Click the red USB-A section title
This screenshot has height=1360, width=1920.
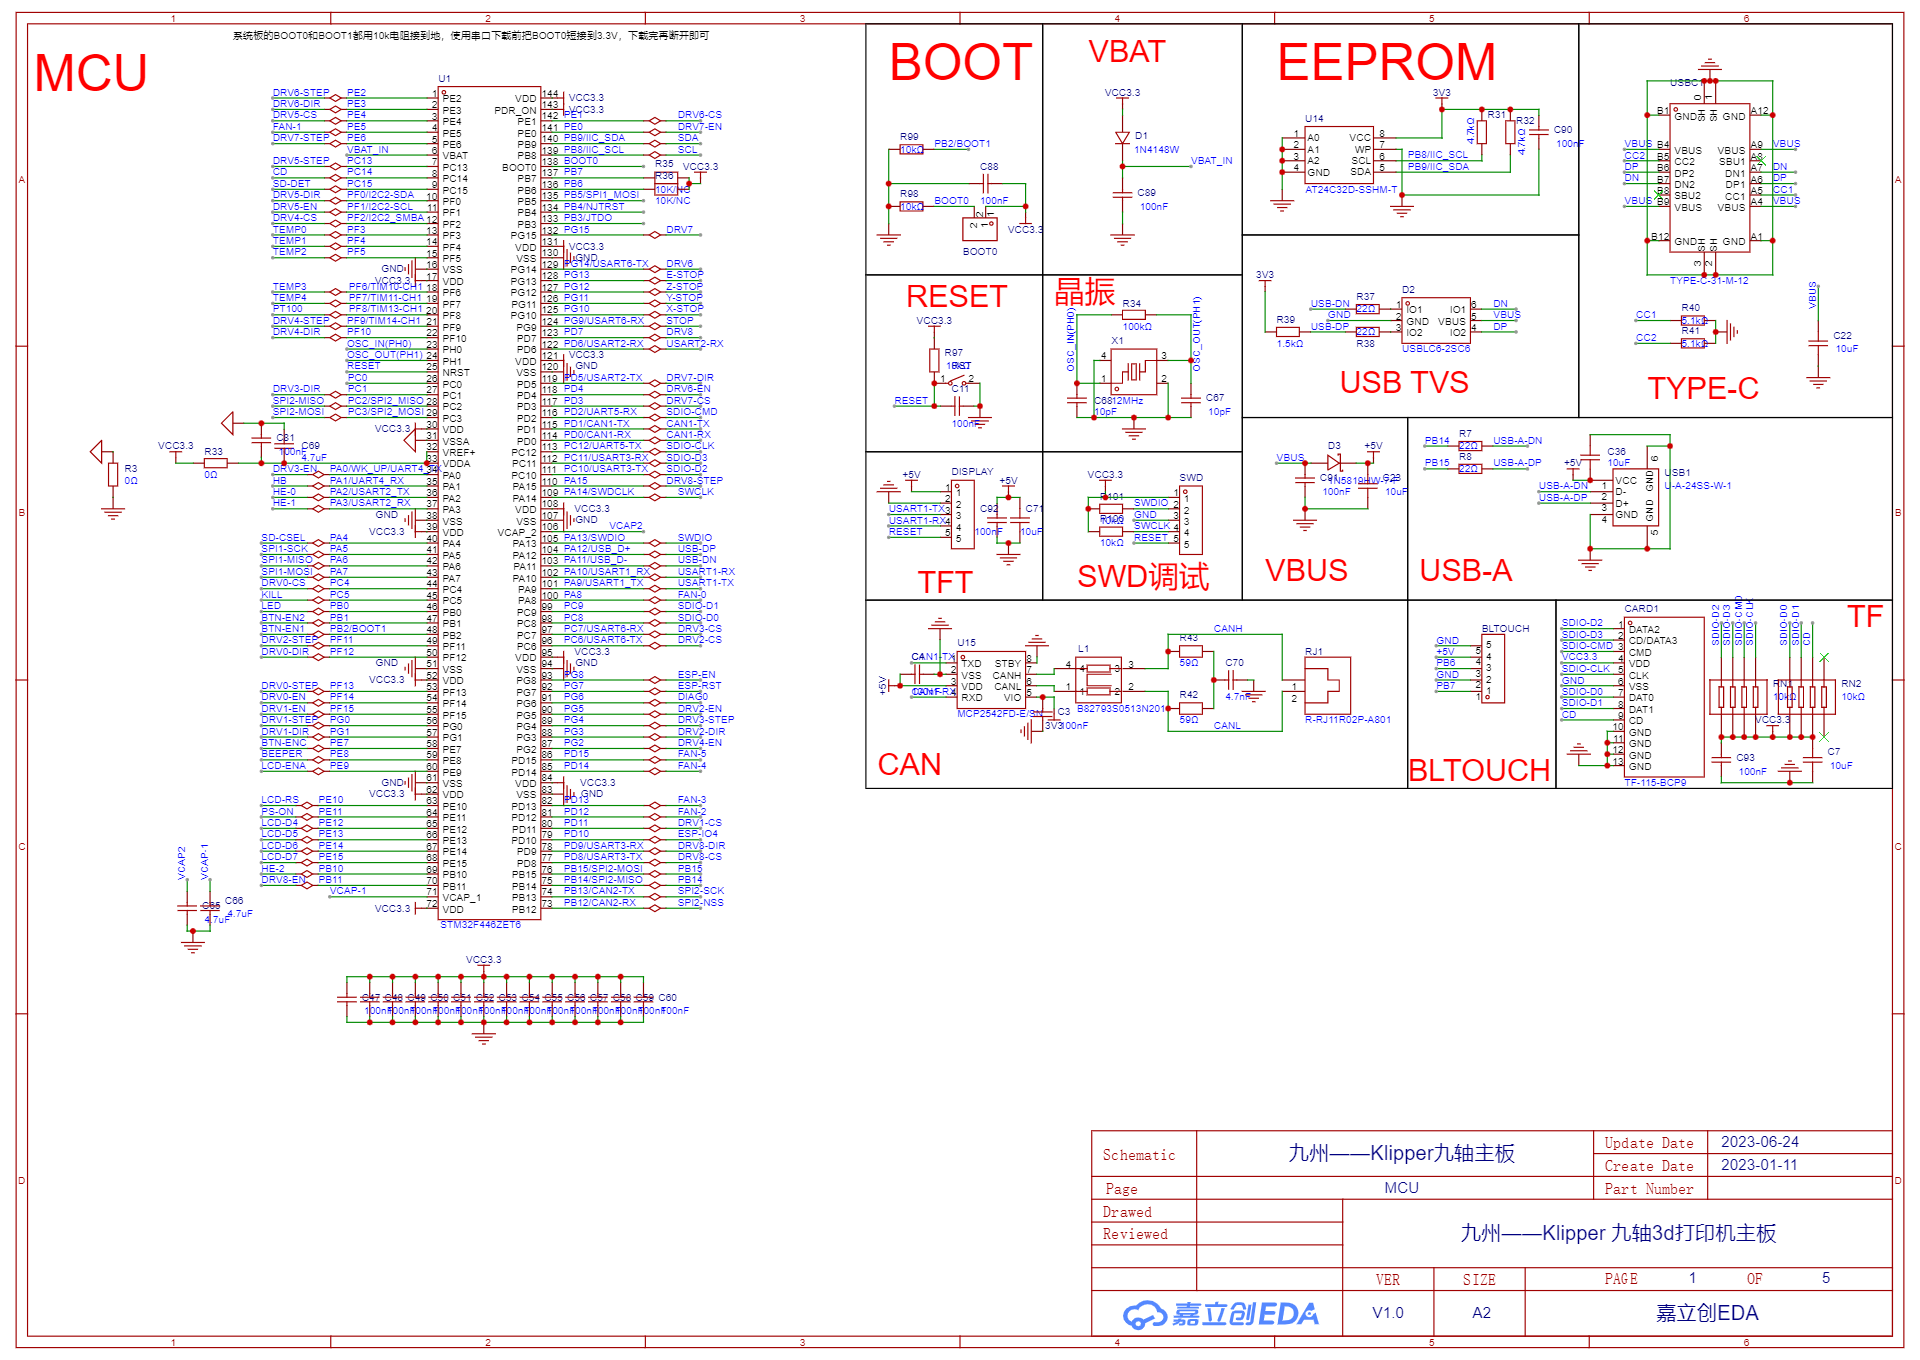(1466, 570)
